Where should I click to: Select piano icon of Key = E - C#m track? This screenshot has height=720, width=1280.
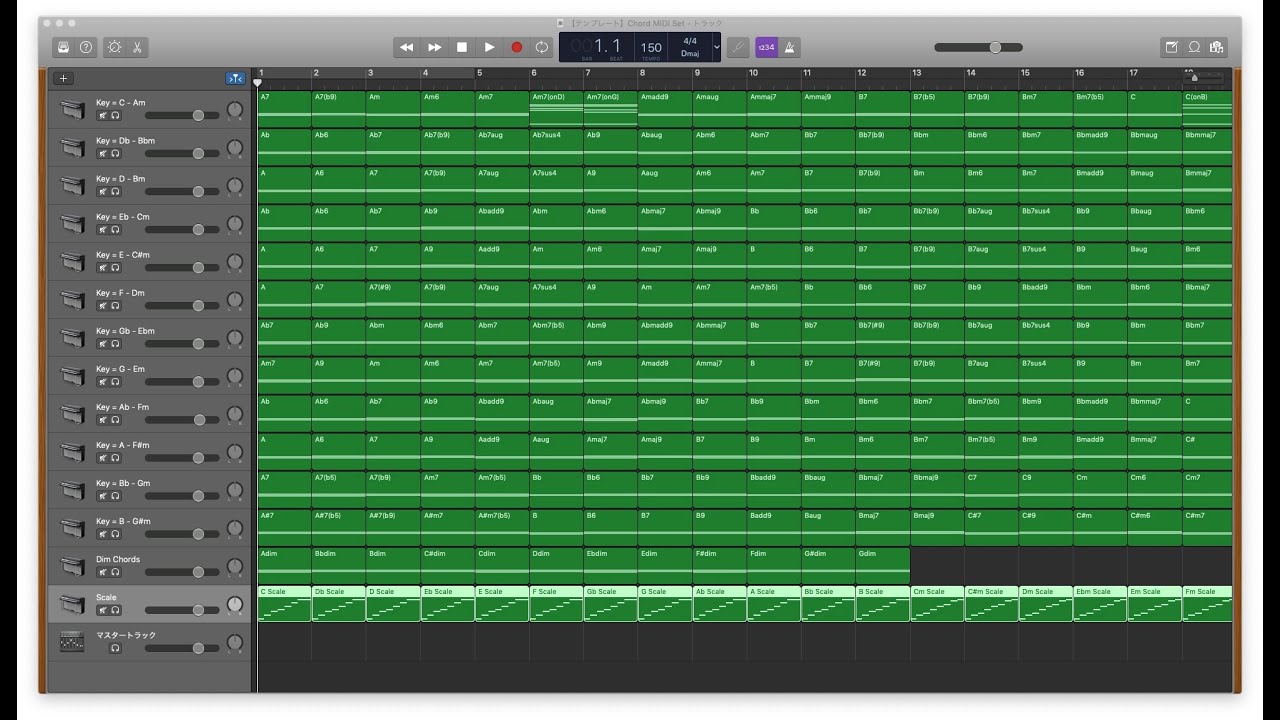pos(72,261)
